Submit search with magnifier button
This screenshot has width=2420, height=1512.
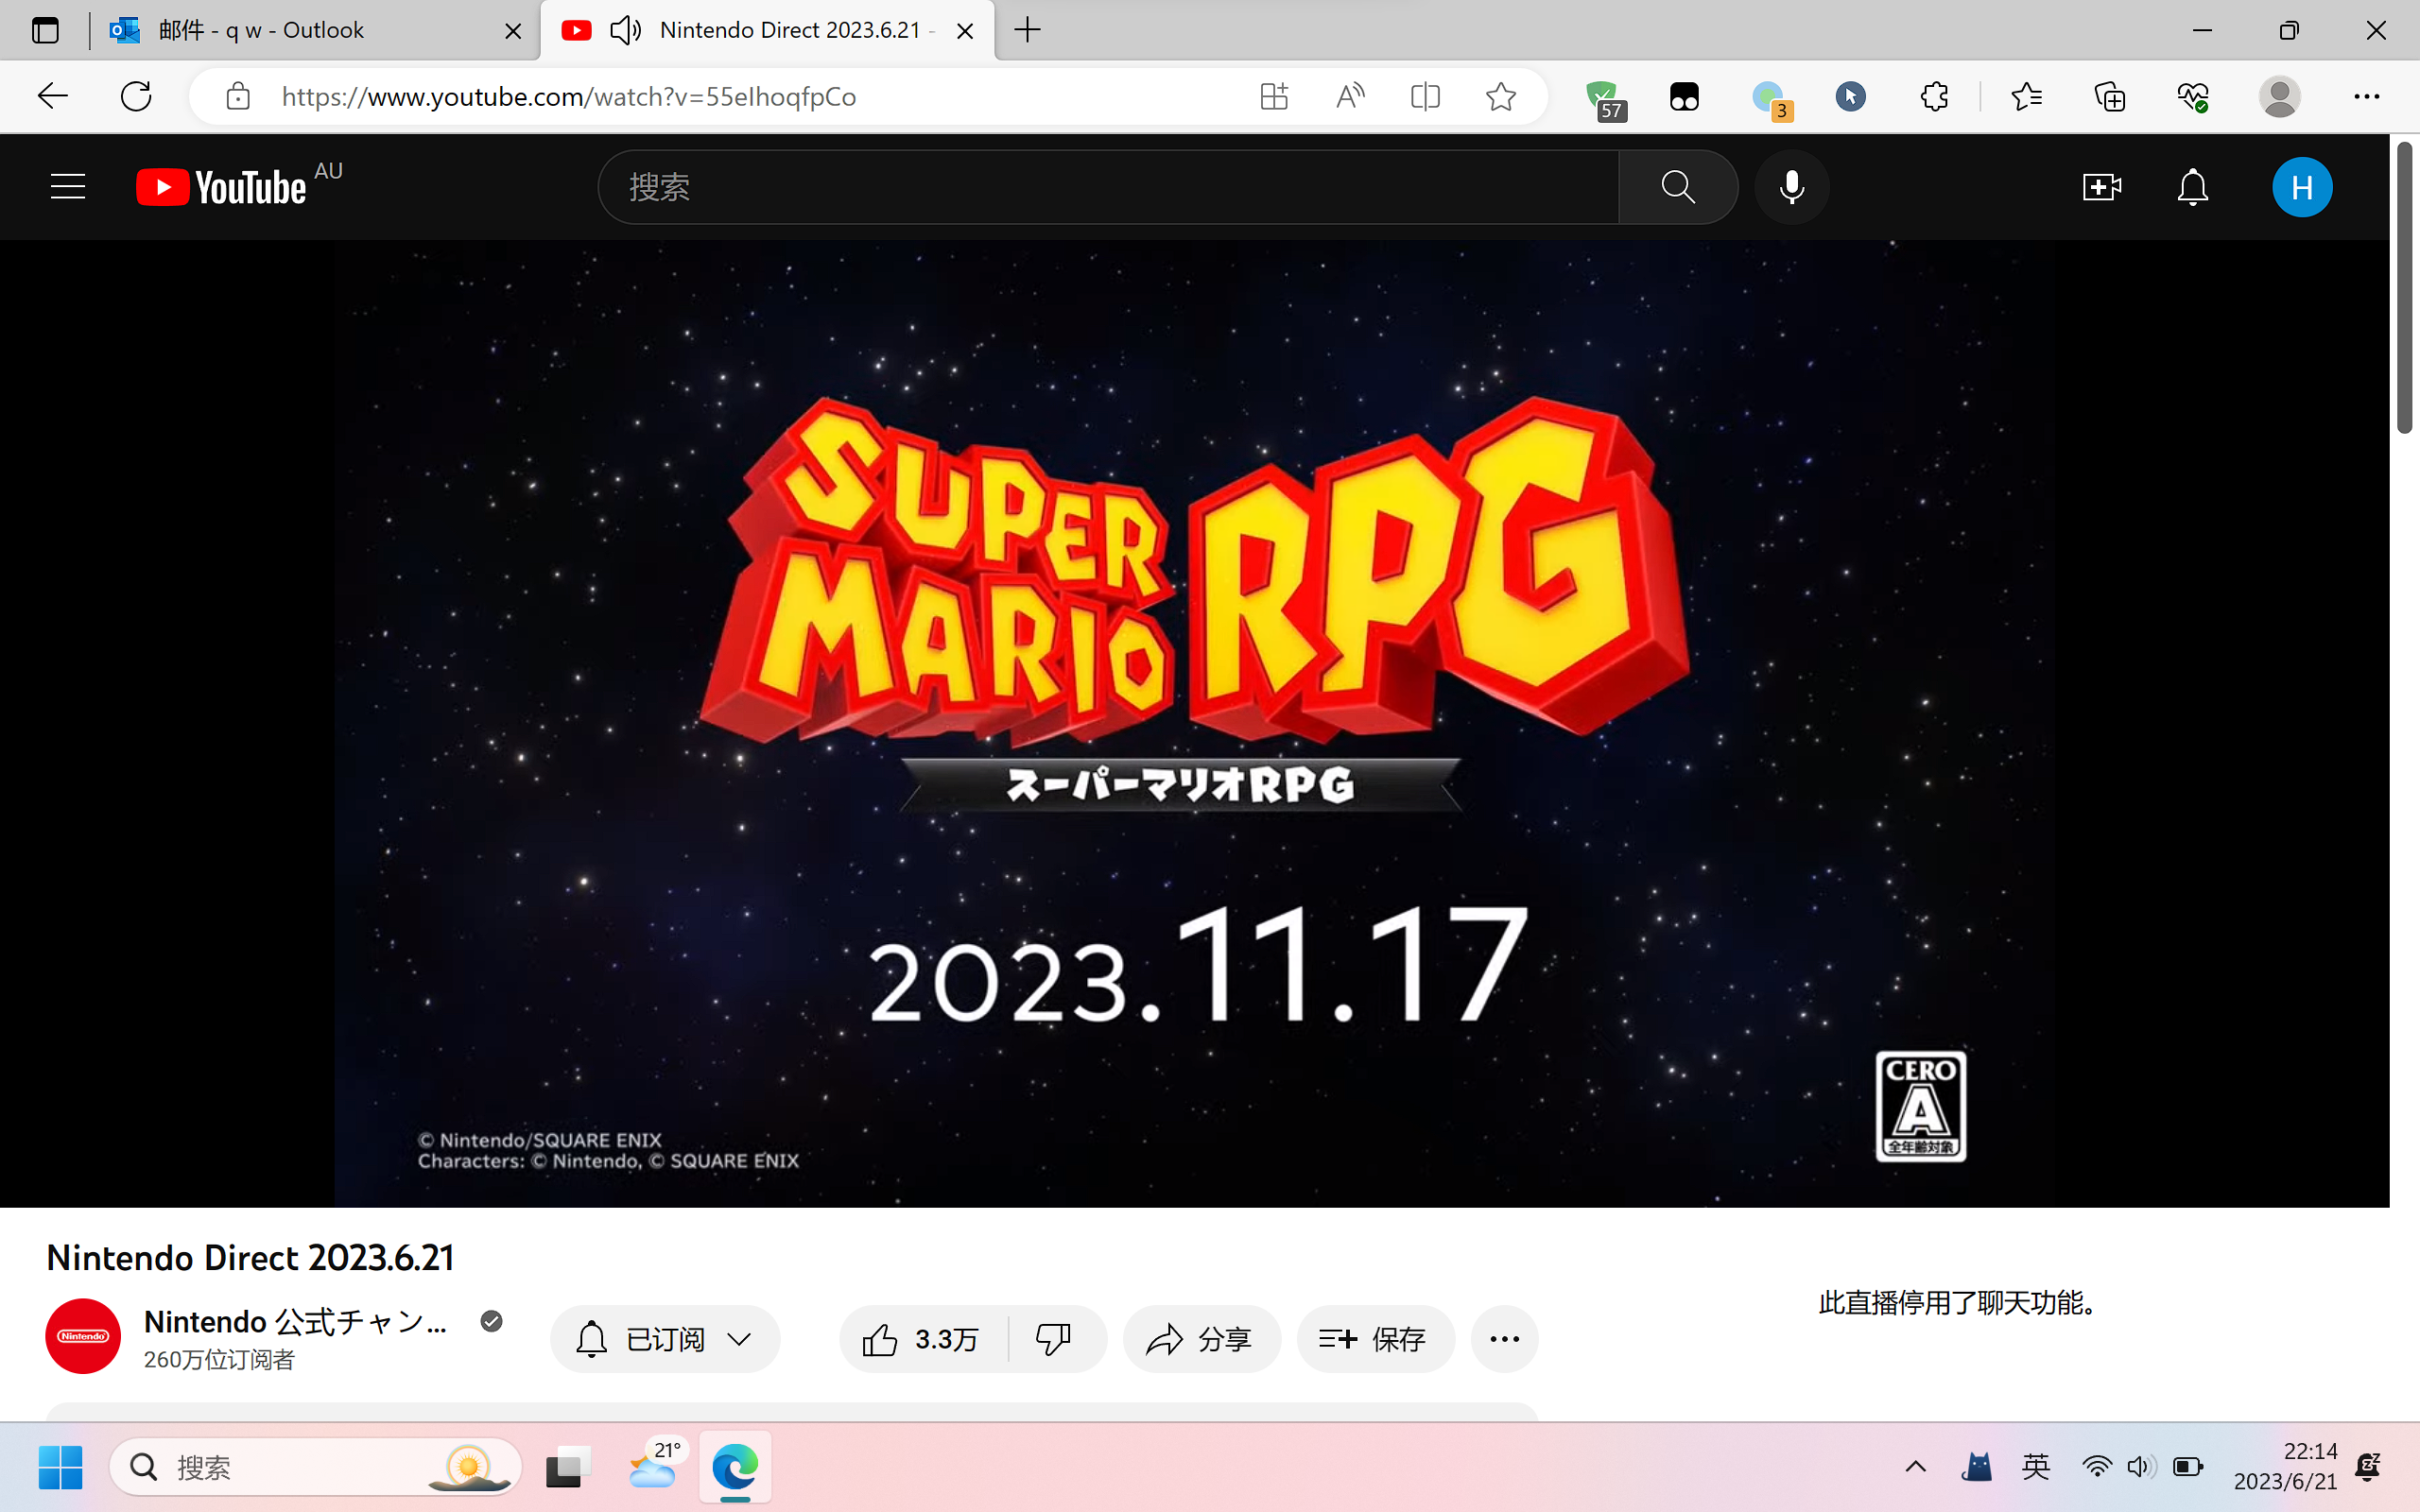click(1678, 187)
